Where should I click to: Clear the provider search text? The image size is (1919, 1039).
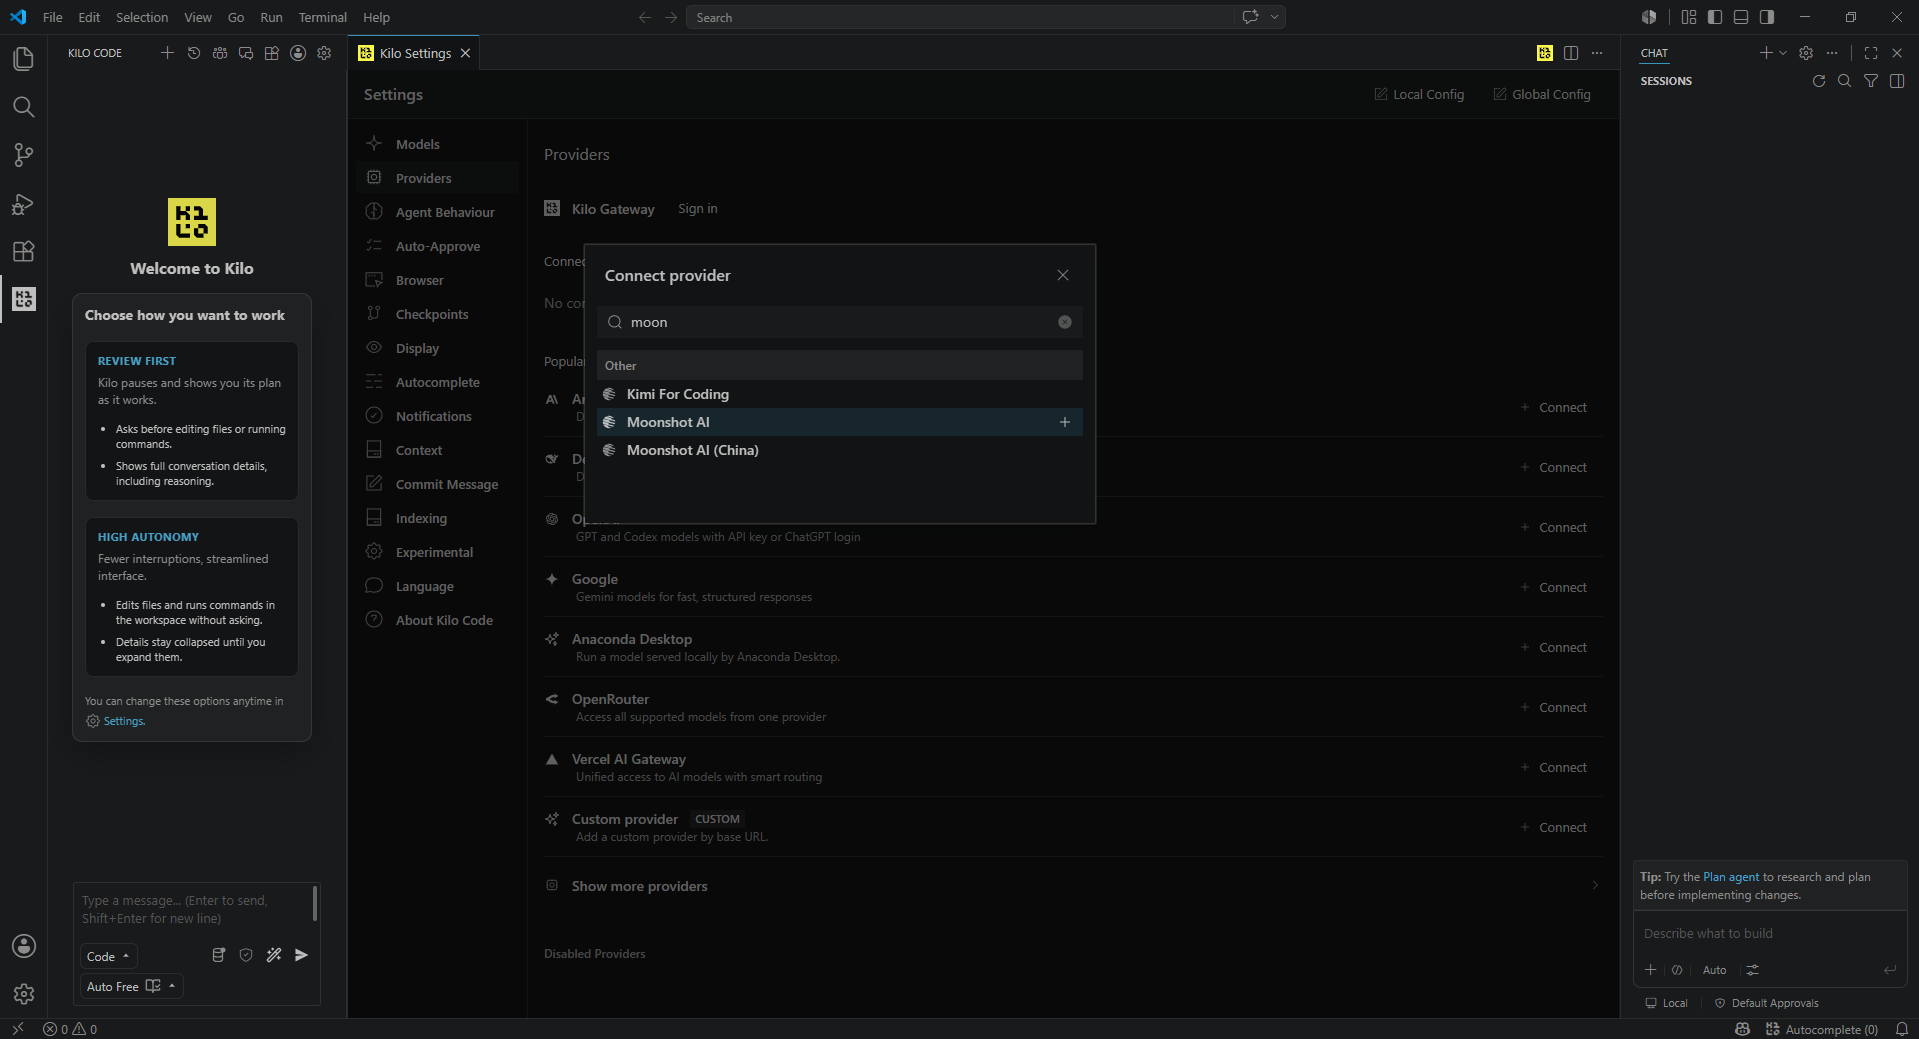click(1065, 322)
